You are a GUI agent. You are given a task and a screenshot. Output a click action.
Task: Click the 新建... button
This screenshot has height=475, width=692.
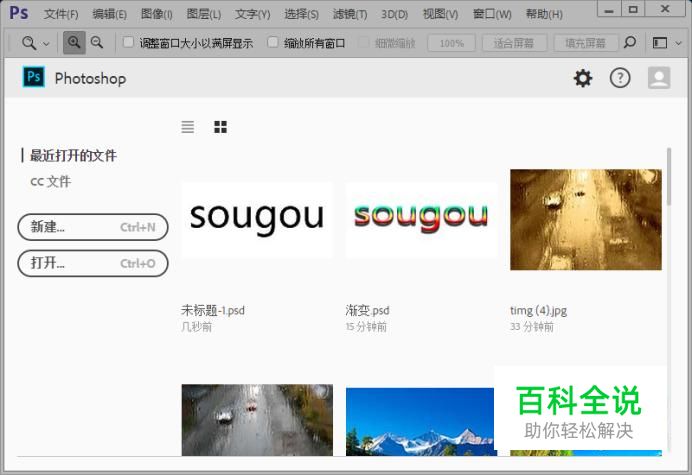tap(93, 227)
